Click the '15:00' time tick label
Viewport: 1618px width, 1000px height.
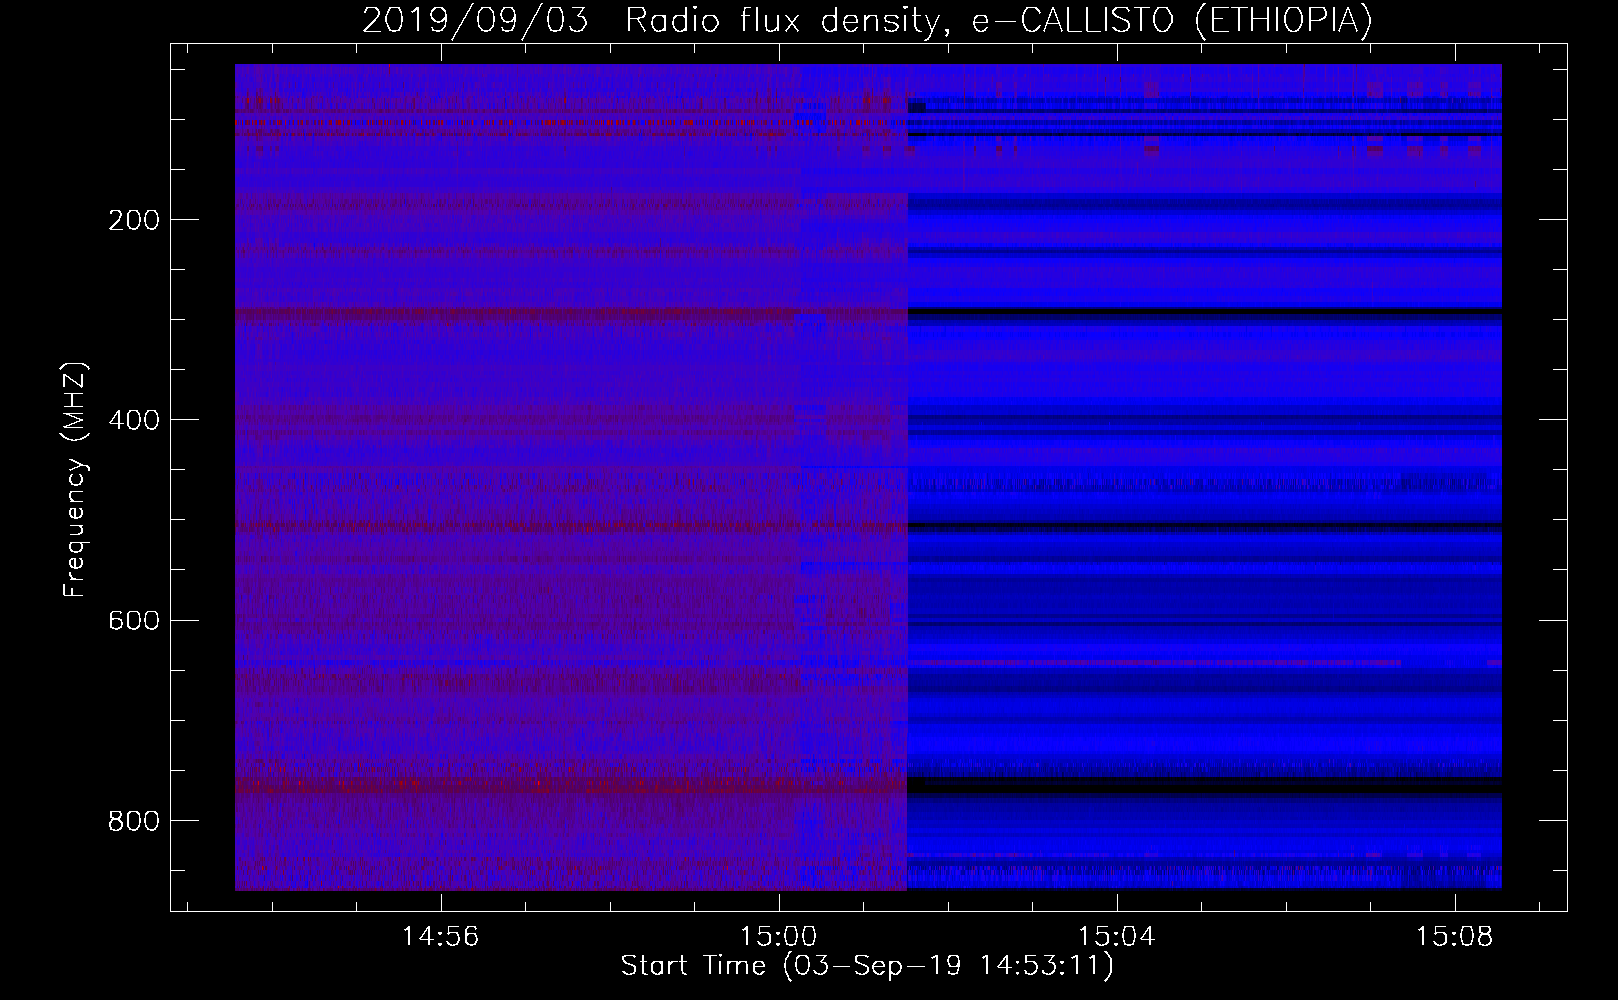point(778,937)
